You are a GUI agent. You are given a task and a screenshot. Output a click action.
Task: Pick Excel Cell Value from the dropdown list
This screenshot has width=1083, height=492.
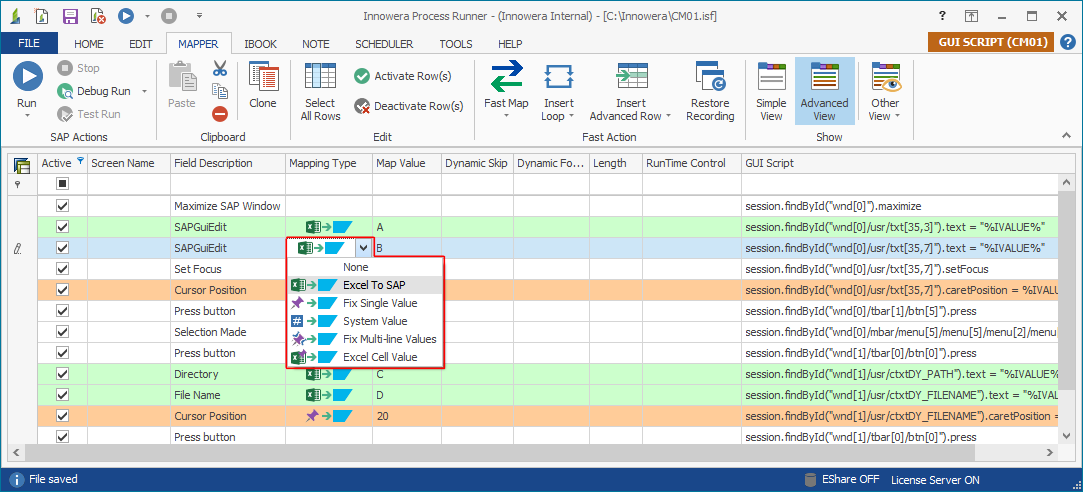coord(365,357)
